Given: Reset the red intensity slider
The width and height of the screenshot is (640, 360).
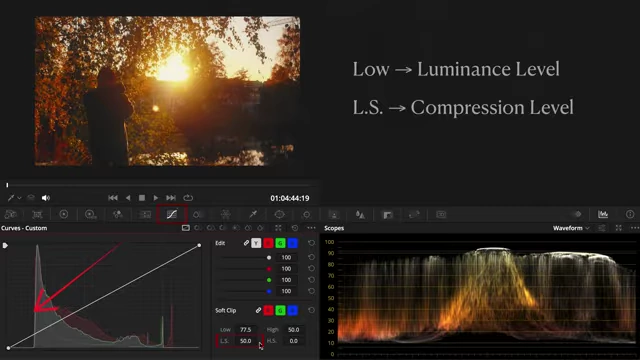Looking at the screenshot, I should pos(311,269).
